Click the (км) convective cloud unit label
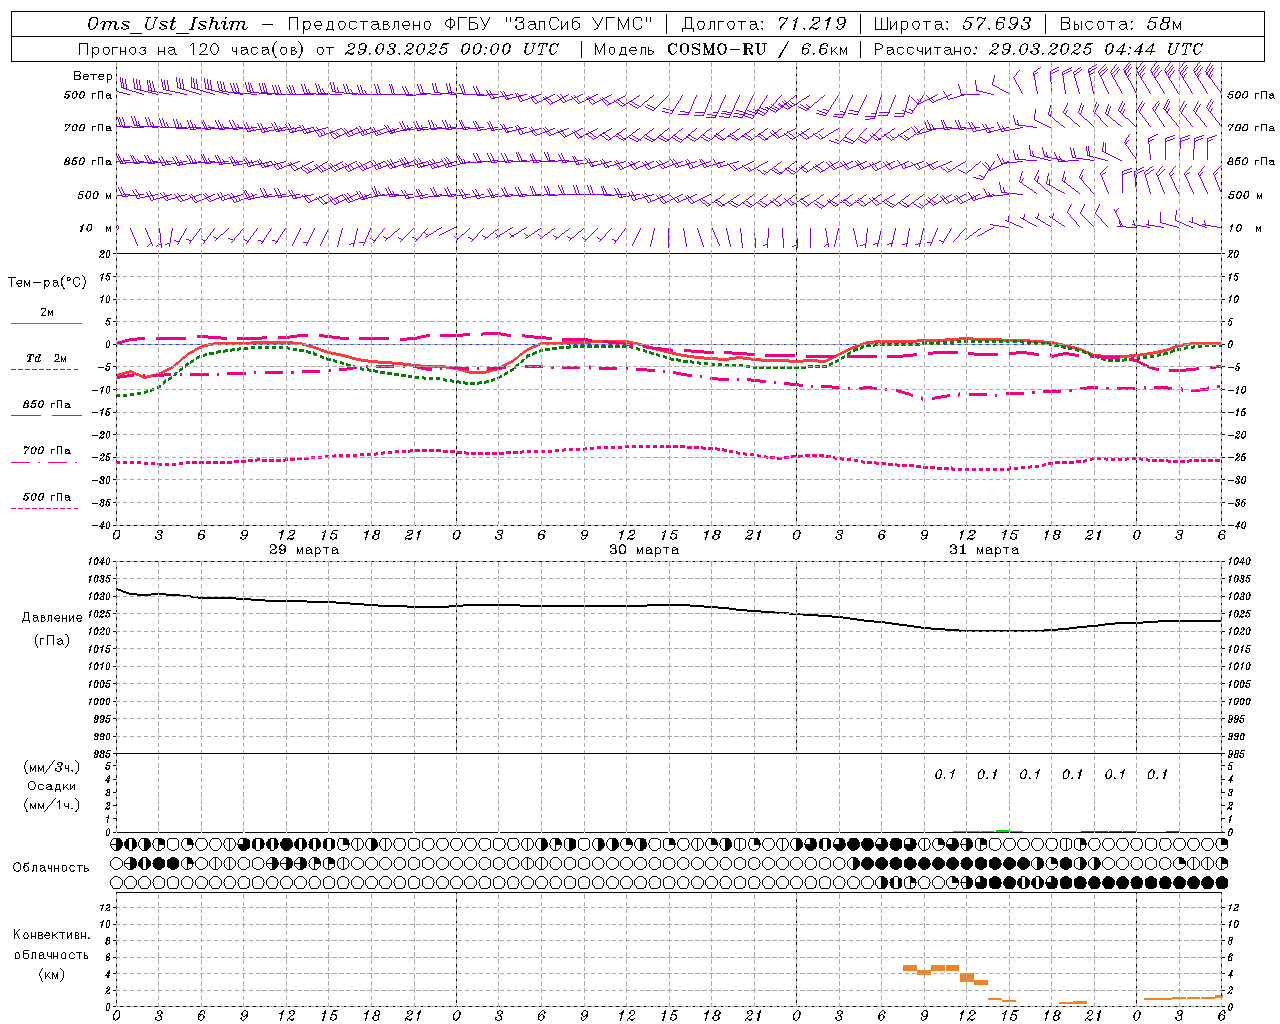Image resolution: width=1280 pixels, height=1024 pixels. [x=52, y=974]
